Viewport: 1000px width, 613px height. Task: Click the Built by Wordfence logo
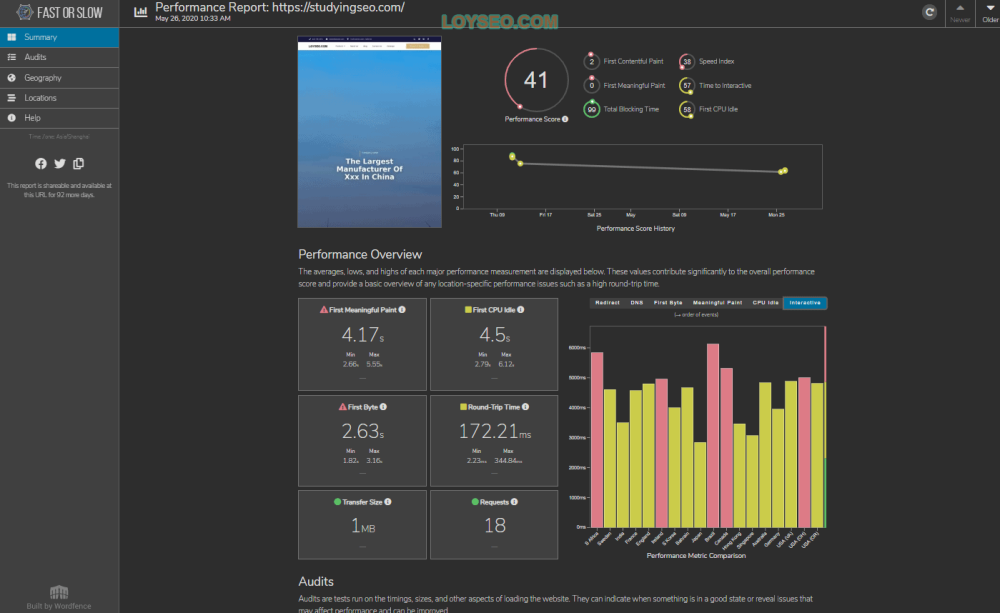[x=59, y=593]
